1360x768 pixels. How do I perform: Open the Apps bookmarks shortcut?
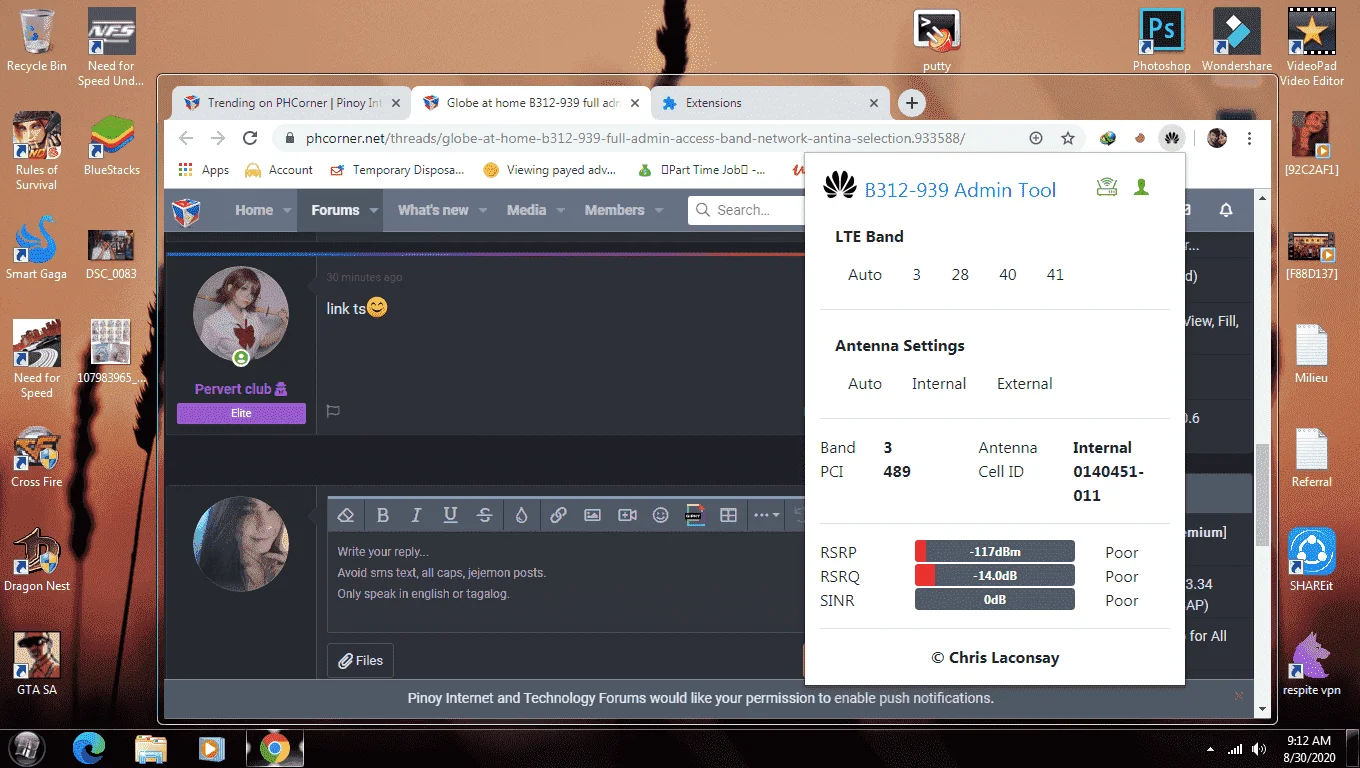(204, 170)
